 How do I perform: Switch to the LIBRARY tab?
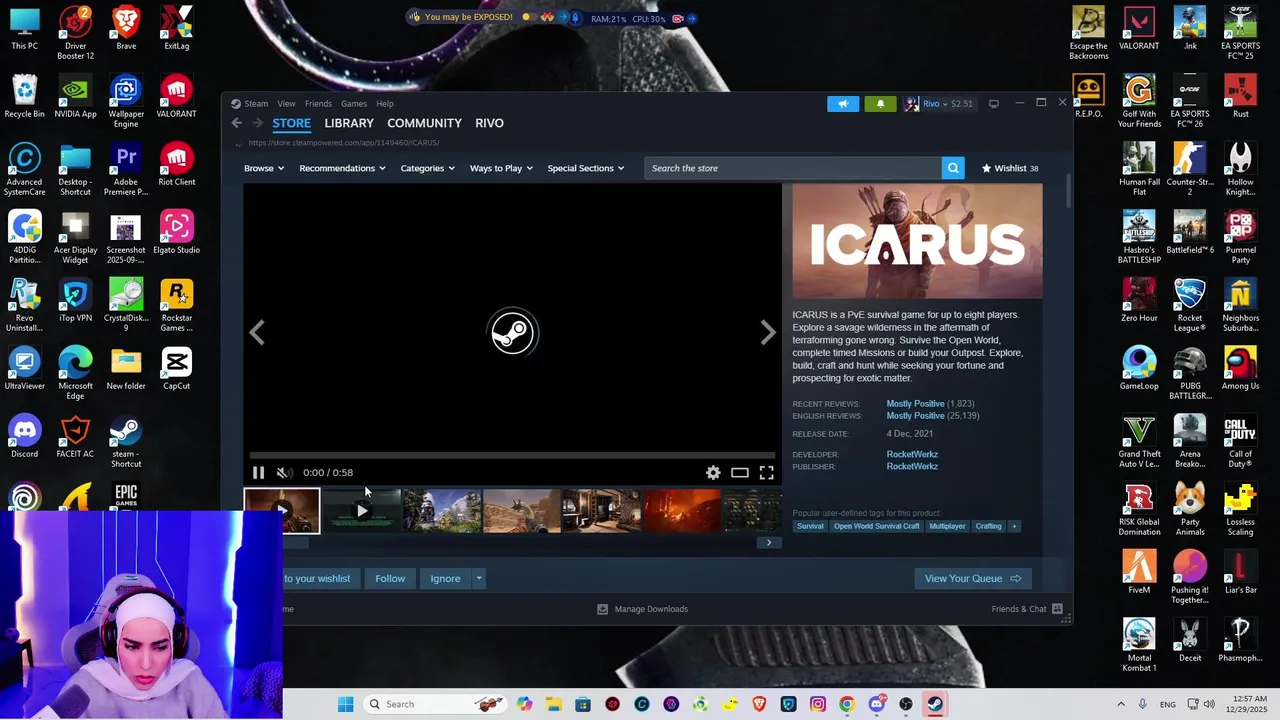(x=349, y=123)
